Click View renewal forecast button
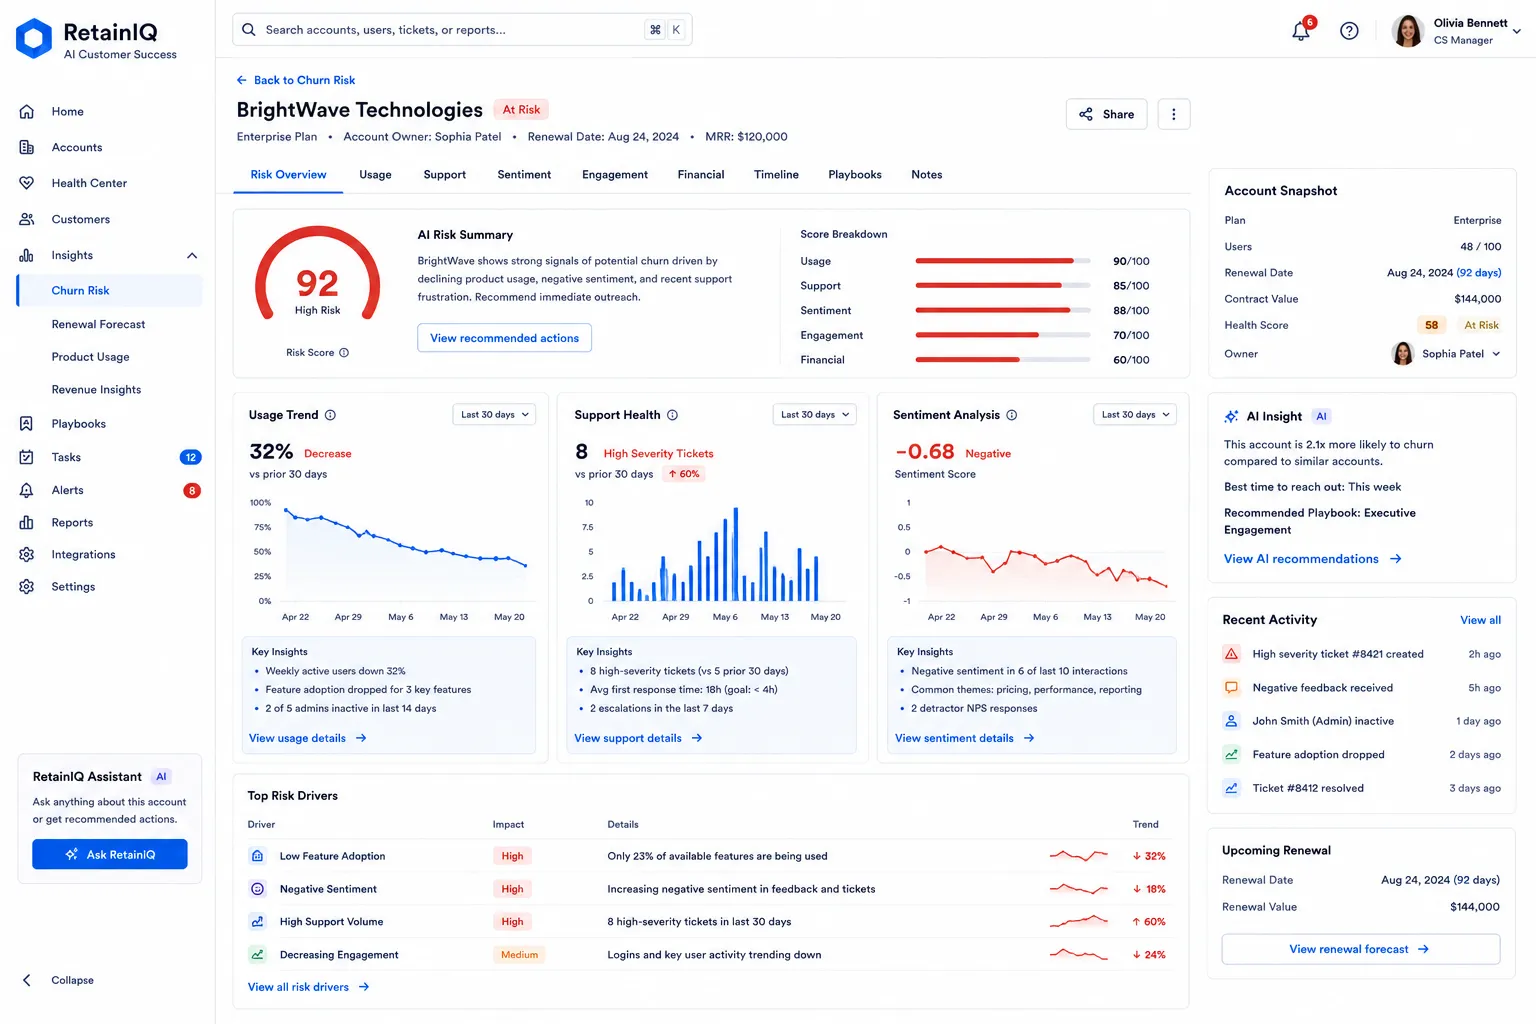 click(x=1360, y=949)
